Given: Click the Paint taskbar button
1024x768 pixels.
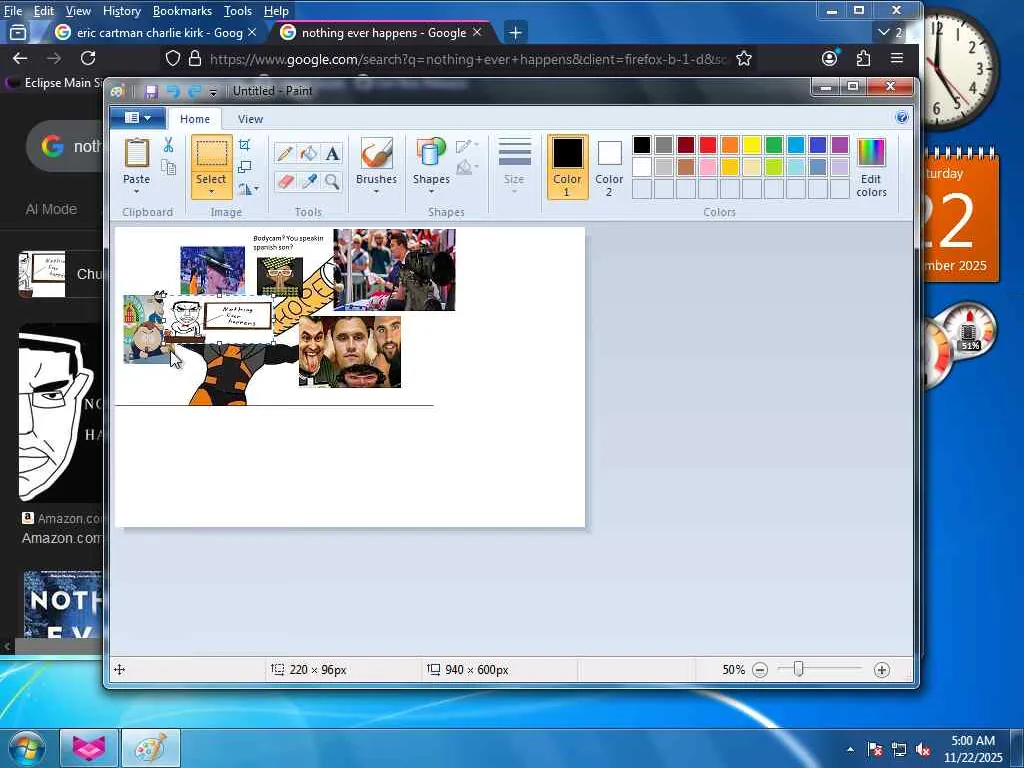Looking at the screenshot, I should coord(151,748).
